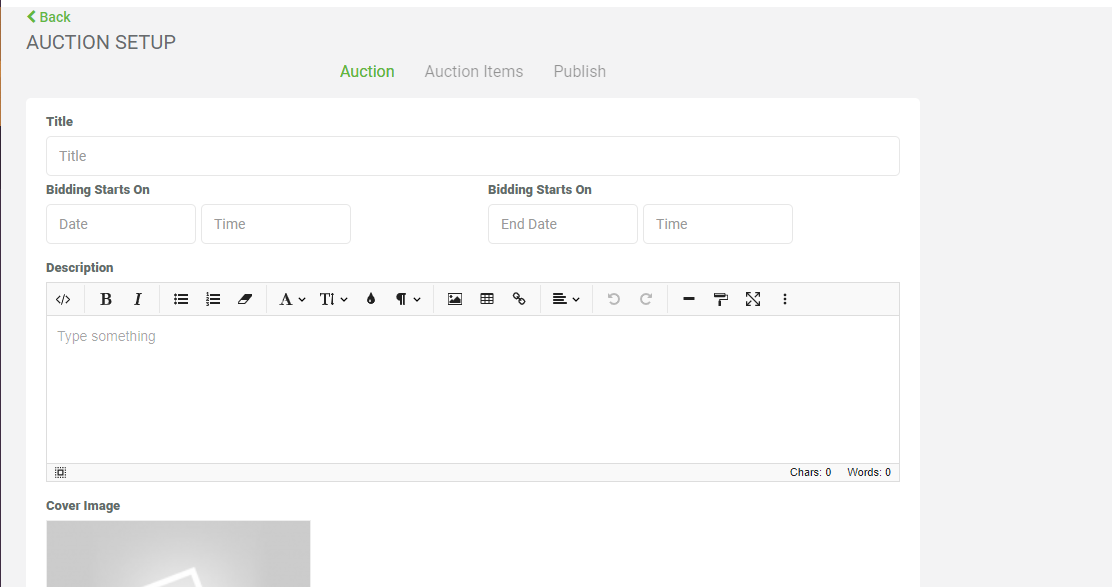Toggle bold formatting
This screenshot has height=587, width=1112.
[x=106, y=299]
